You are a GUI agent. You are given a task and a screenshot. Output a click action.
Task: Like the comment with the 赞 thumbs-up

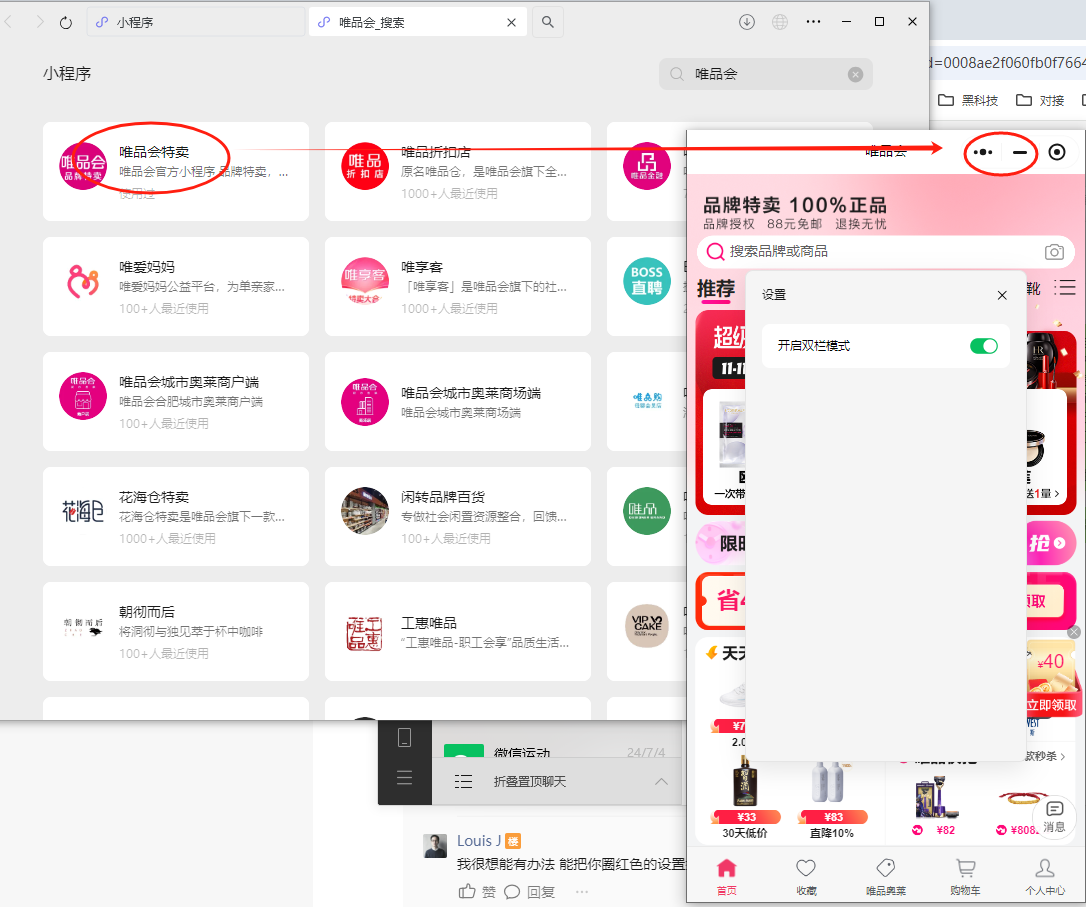477,892
